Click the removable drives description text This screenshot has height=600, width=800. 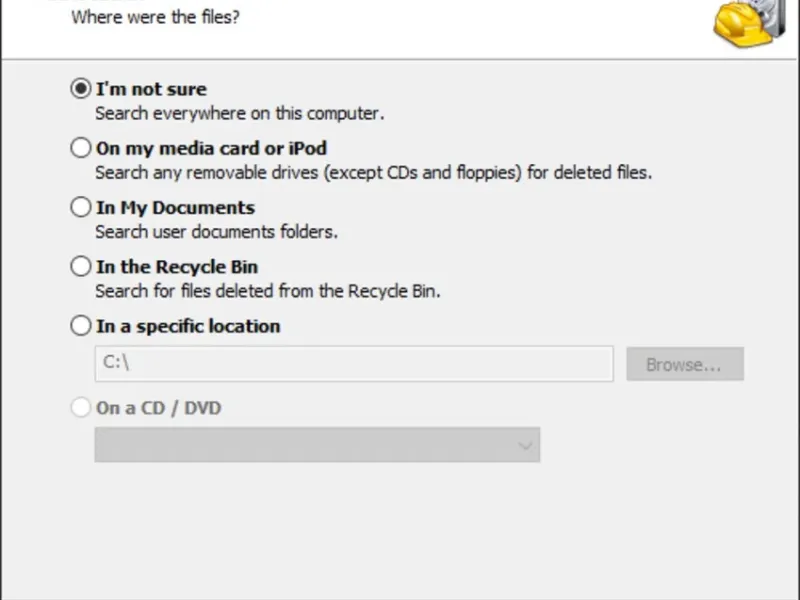pos(373,172)
